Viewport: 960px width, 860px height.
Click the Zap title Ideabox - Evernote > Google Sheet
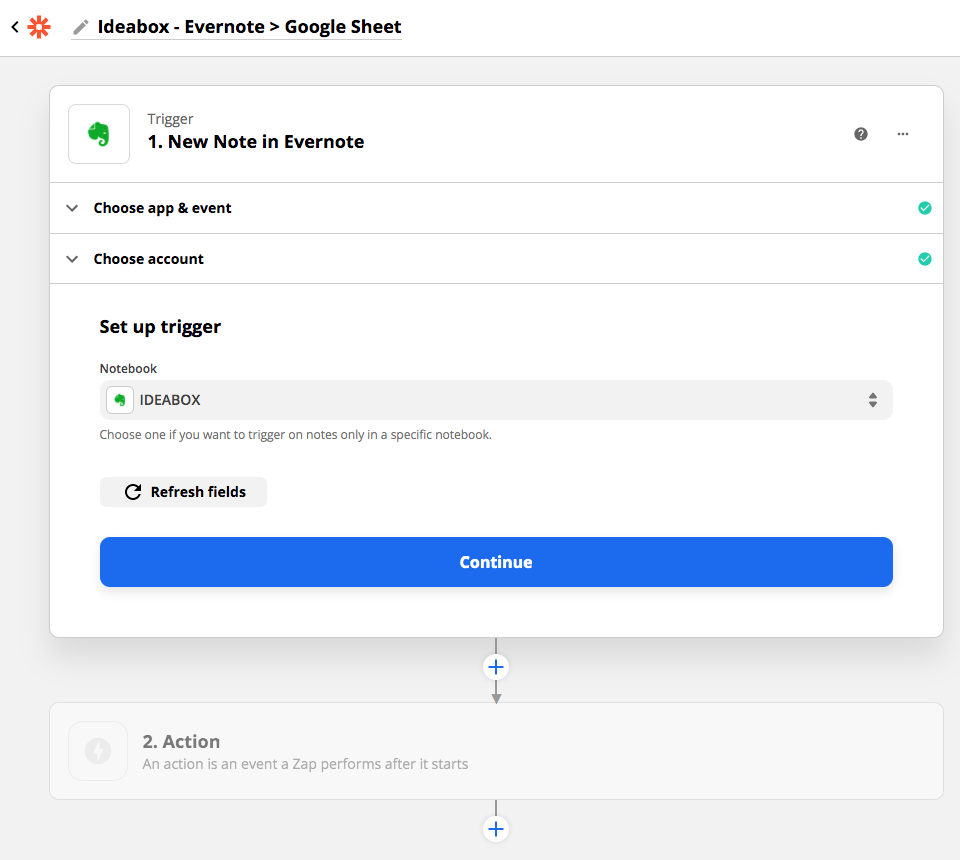(249, 27)
